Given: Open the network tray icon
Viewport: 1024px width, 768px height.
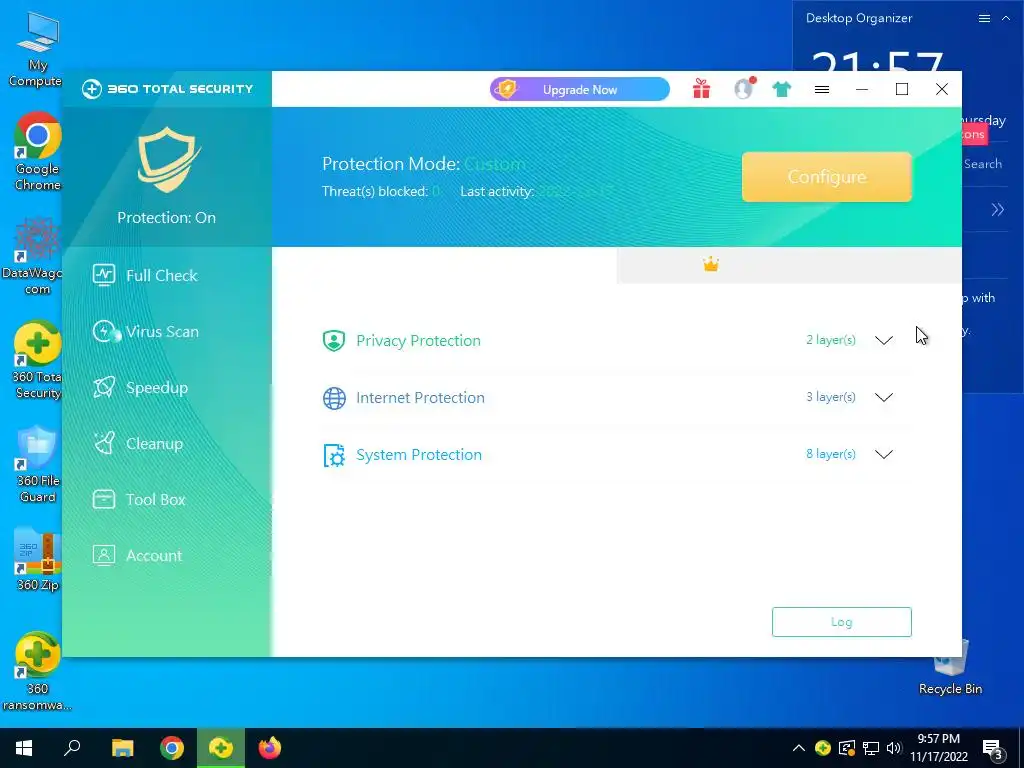Looking at the screenshot, I should [x=871, y=748].
